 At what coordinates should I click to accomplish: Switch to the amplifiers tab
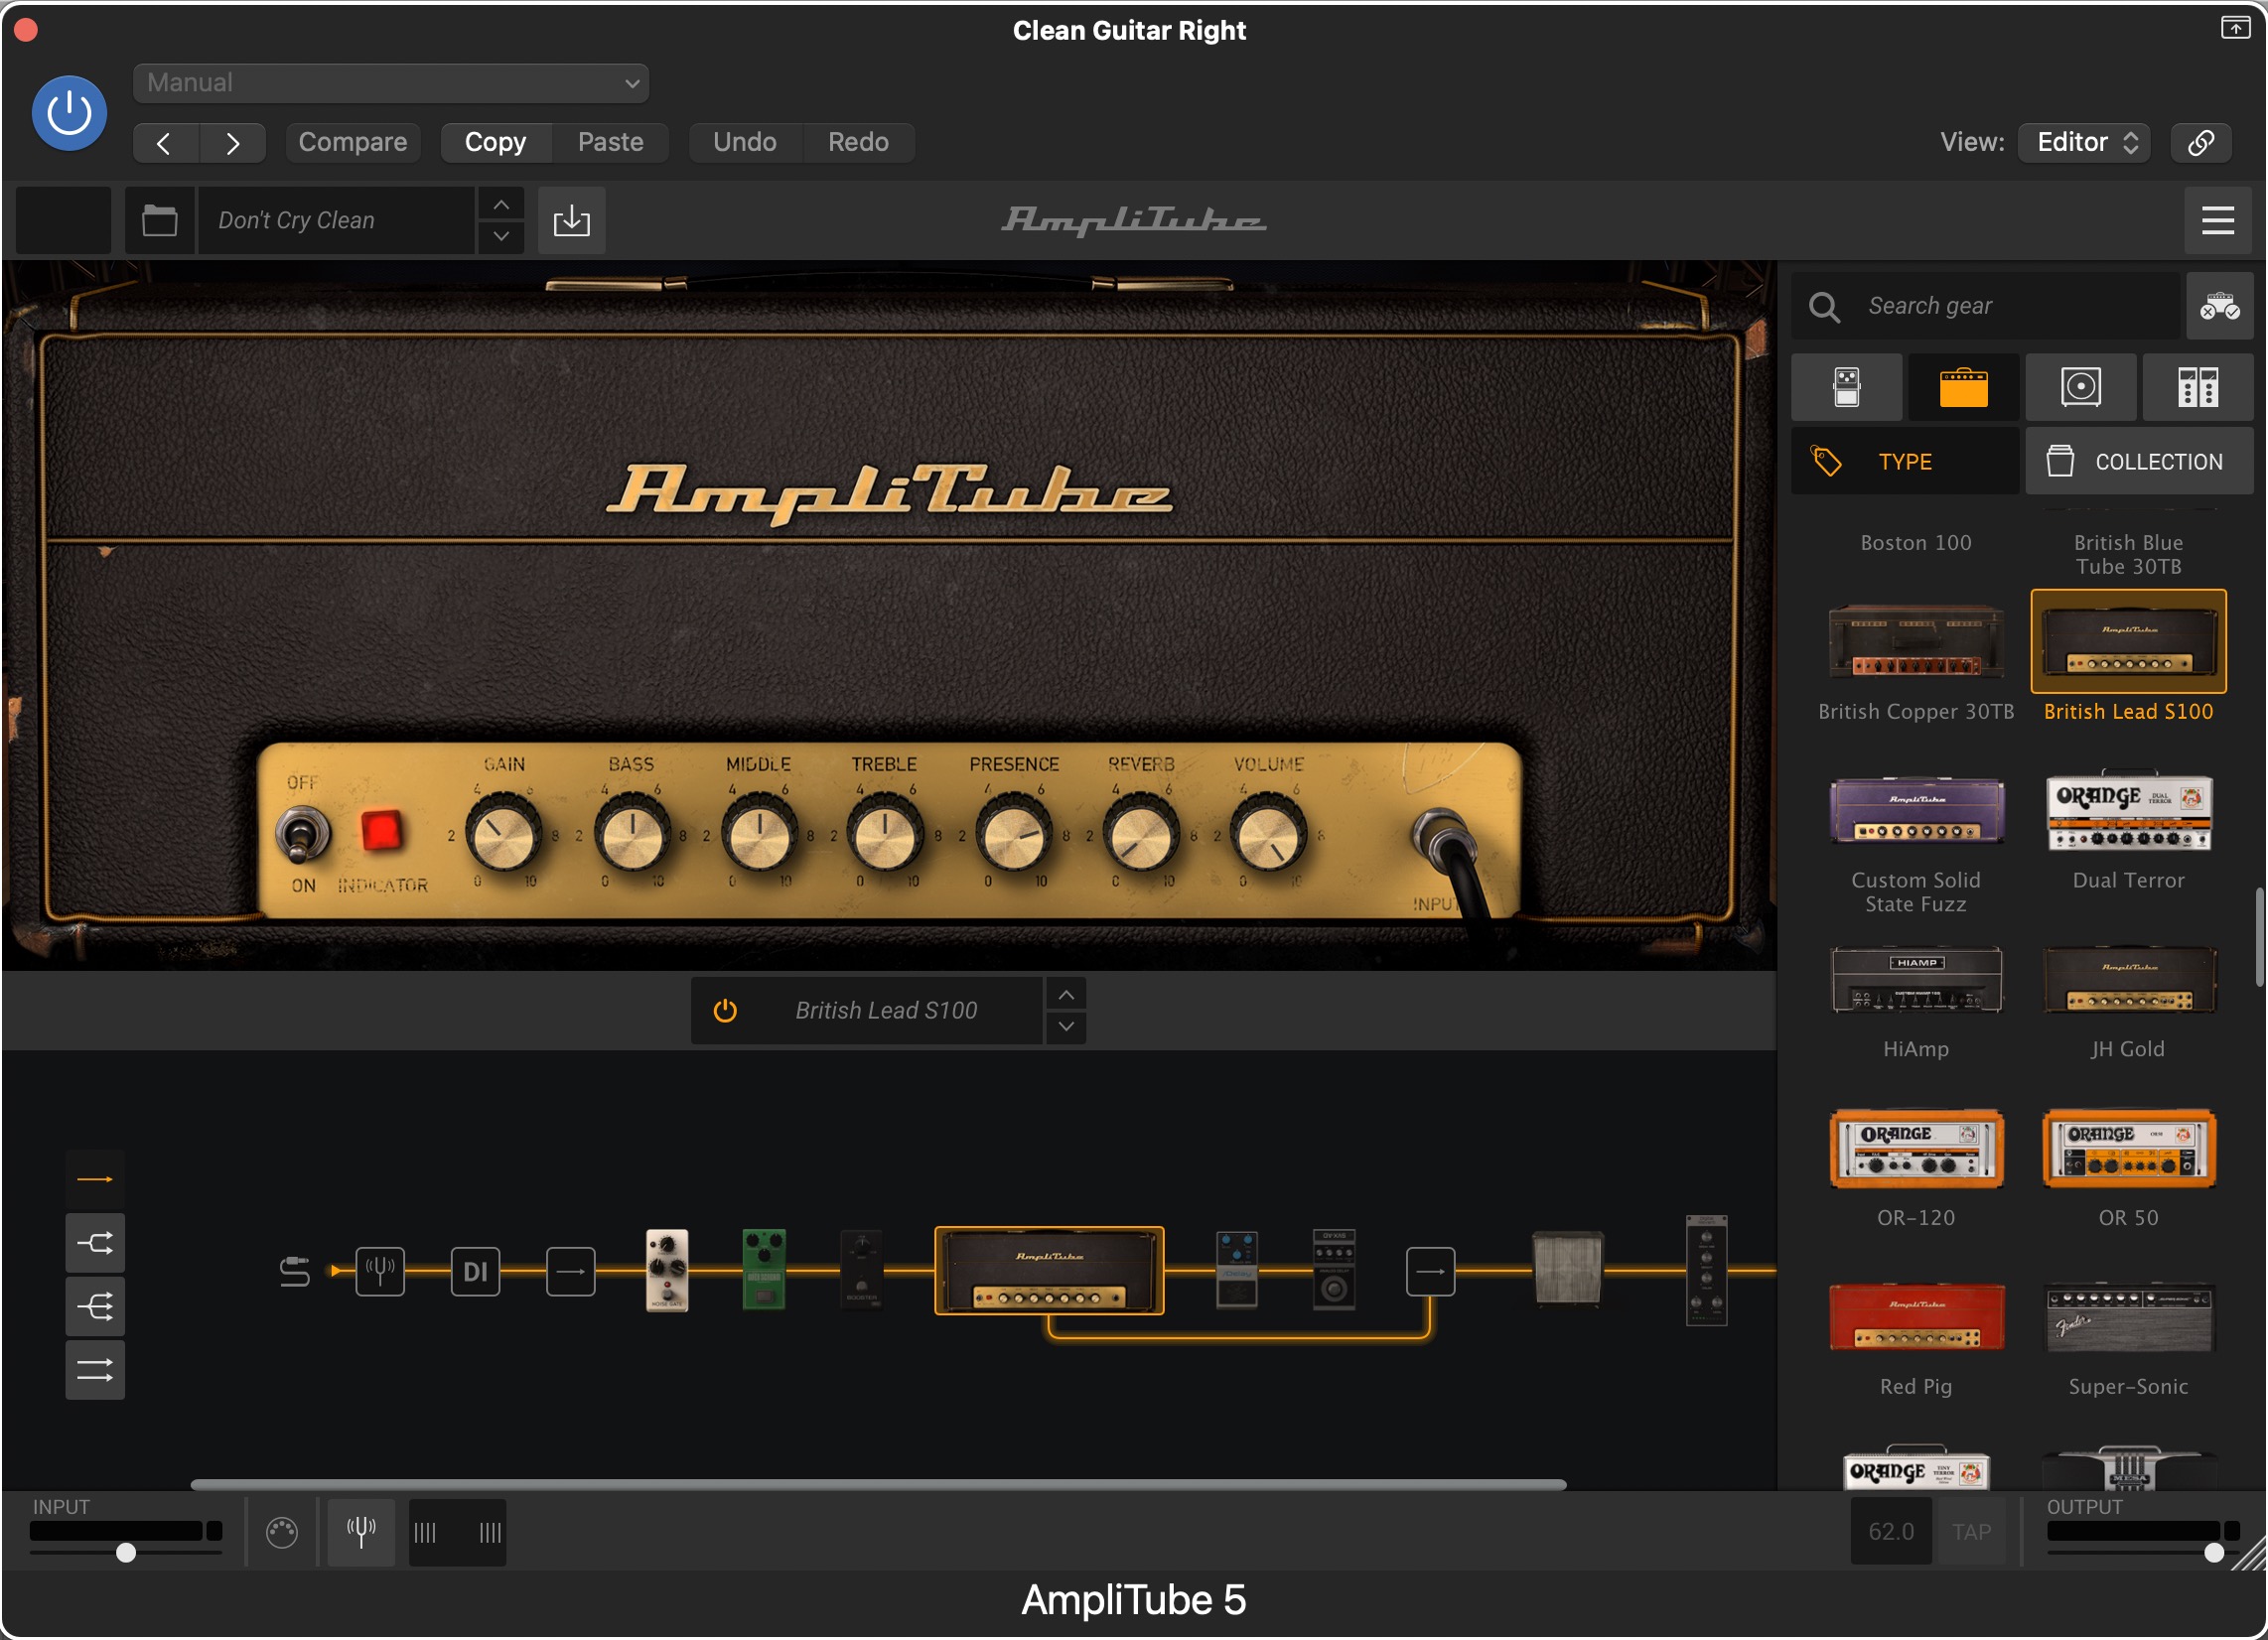[1963, 387]
